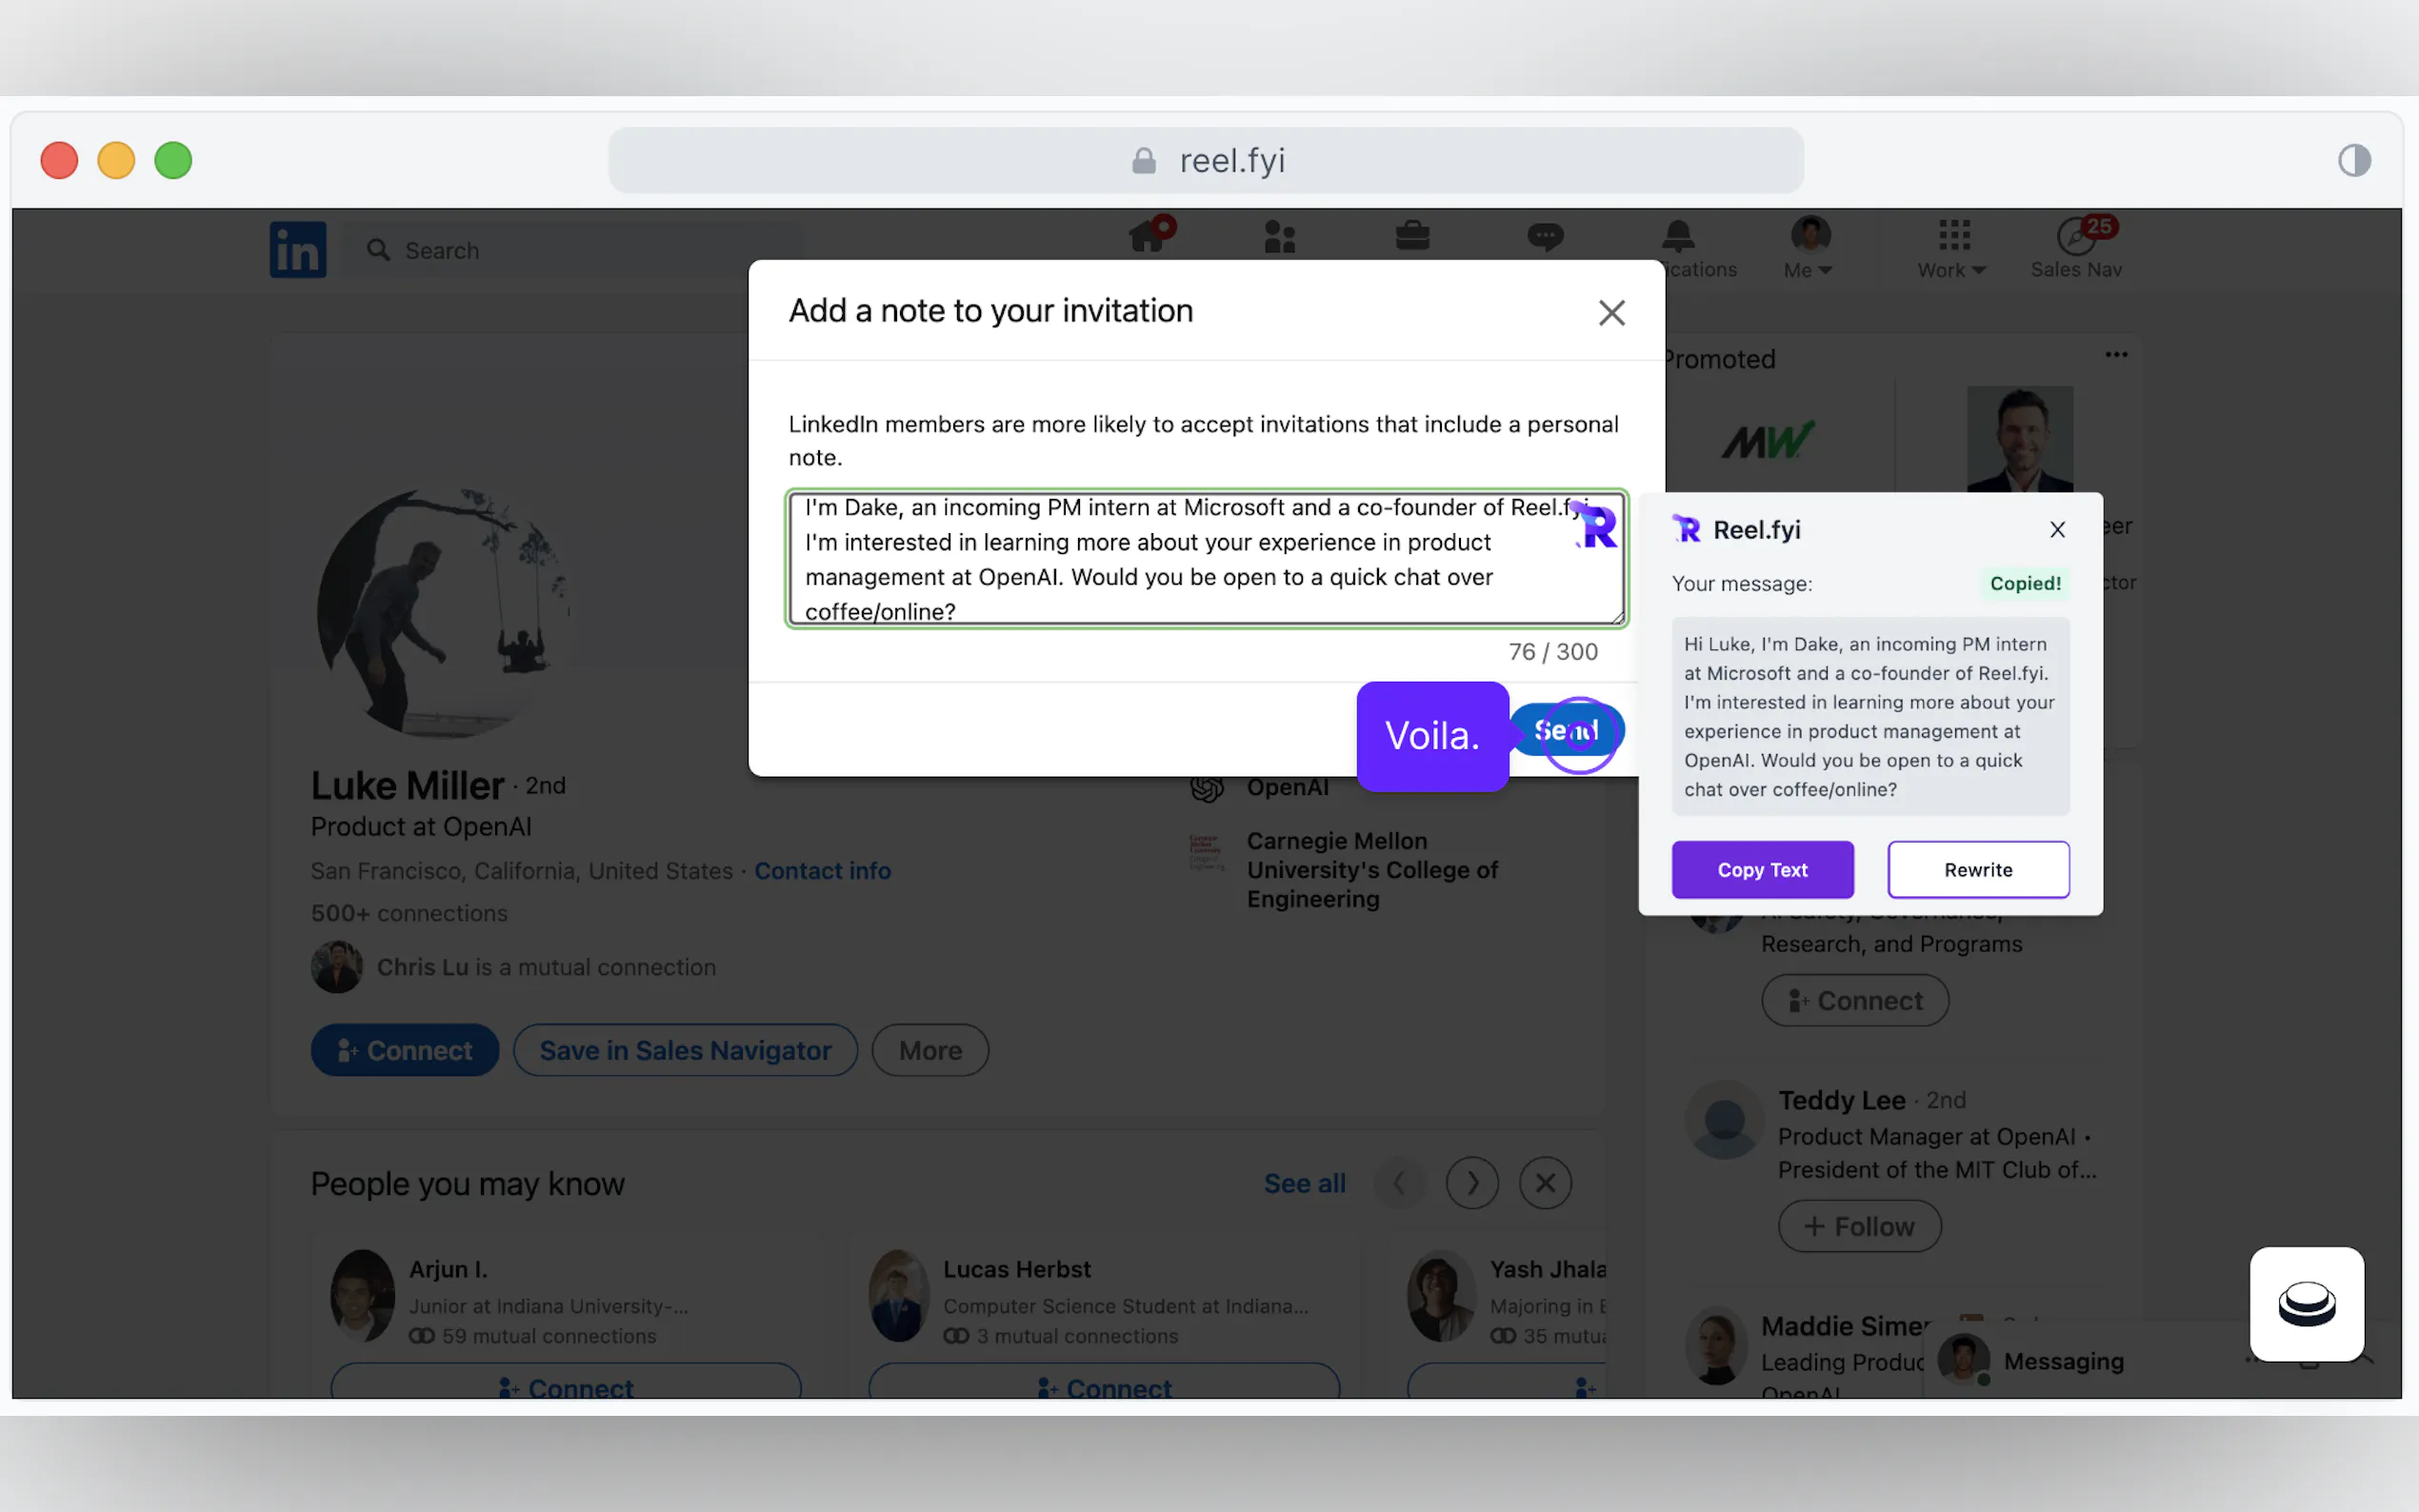The height and width of the screenshot is (1512, 2419).
Task: Close the Reel.fyi popup panel
Action: coord(2057,530)
